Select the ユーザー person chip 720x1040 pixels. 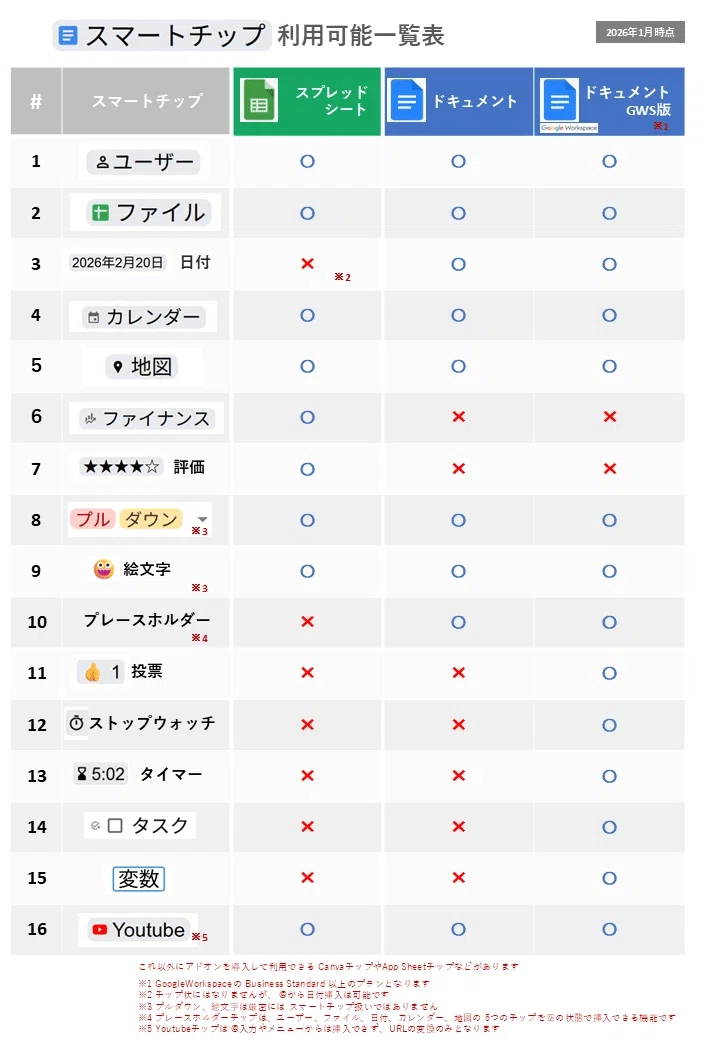click(143, 162)
